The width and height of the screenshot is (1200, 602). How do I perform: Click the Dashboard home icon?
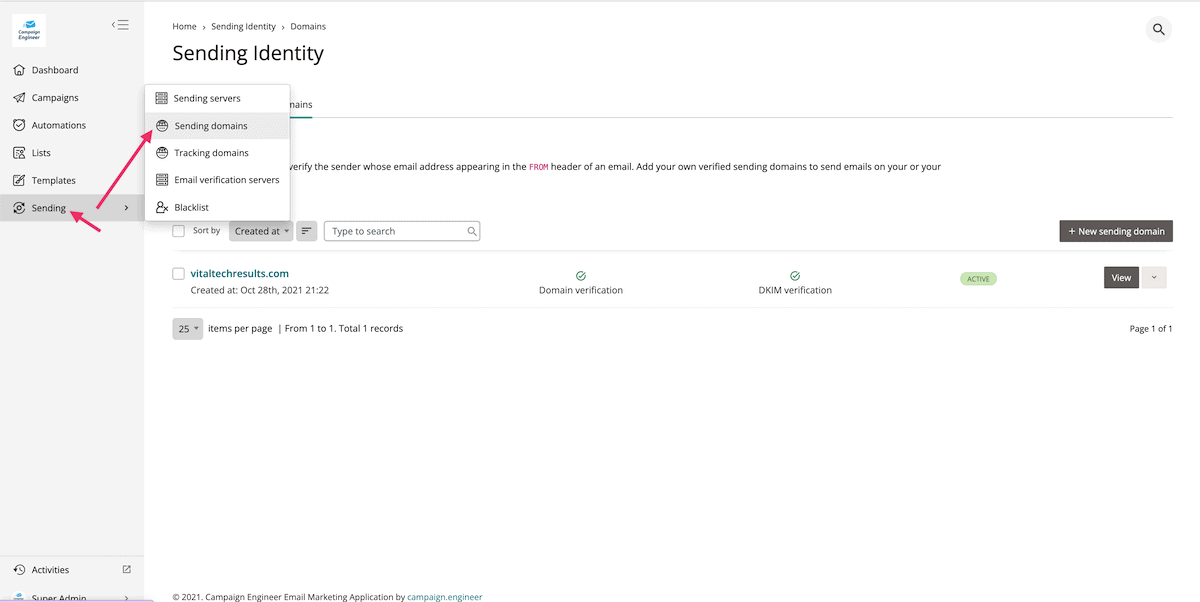tap(19, 70)
